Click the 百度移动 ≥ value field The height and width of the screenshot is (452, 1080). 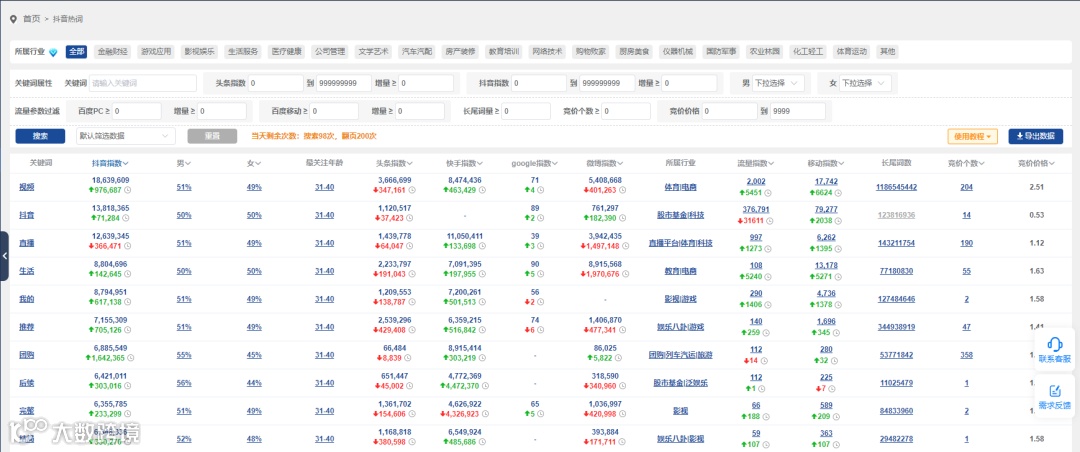pyautogui.click(x=334, y=111)
